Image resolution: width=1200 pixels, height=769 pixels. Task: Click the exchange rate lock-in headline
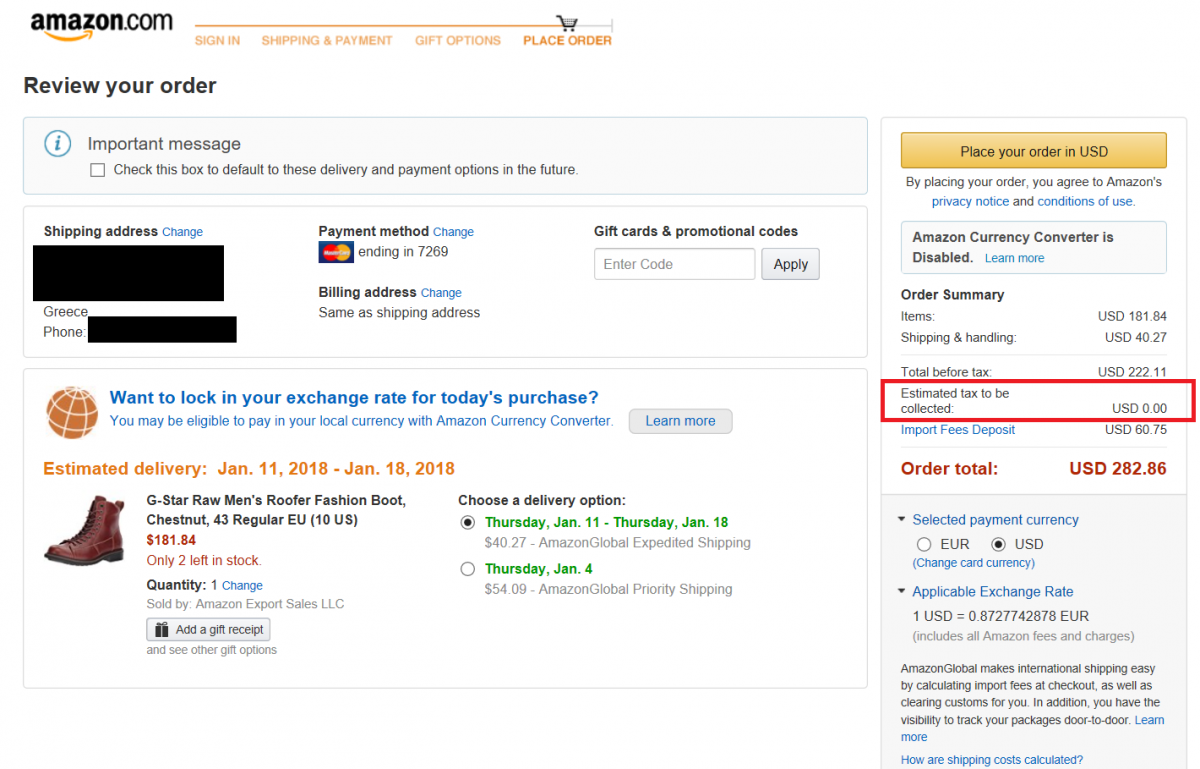point(354,398)
